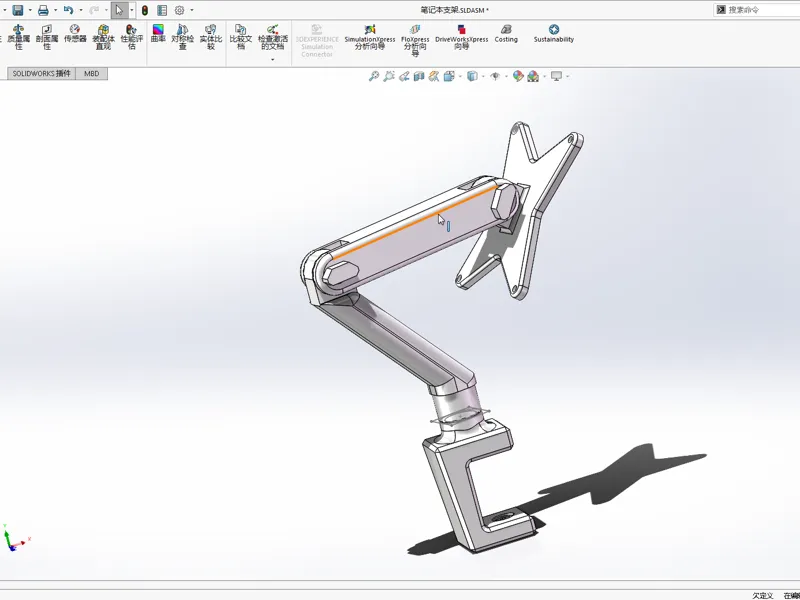Click the Zoom to Fit magnifier icon

[x=373, y=77]
